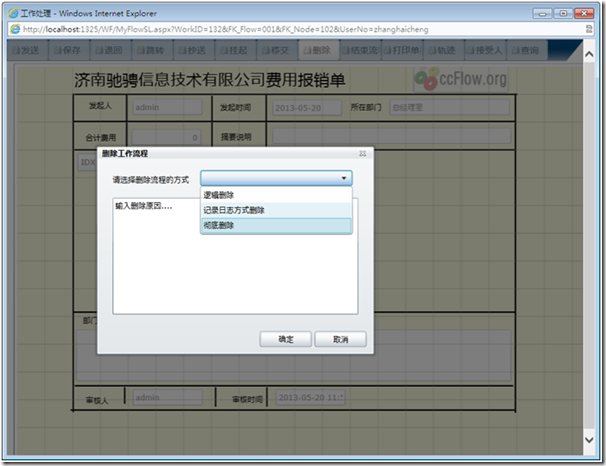Viewport: 606px width, 466px height.
Task: Close the Internet Explorer window
Action: [584, 14]
